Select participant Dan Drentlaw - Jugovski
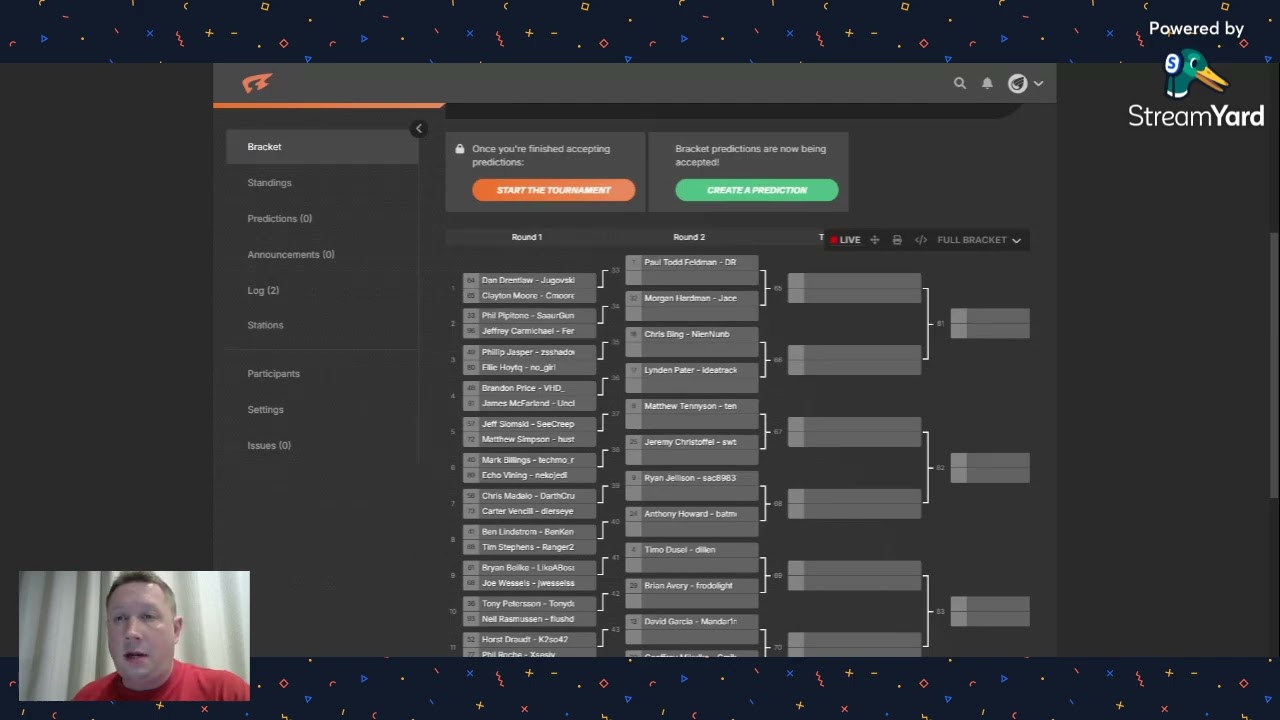 (529, 280)
